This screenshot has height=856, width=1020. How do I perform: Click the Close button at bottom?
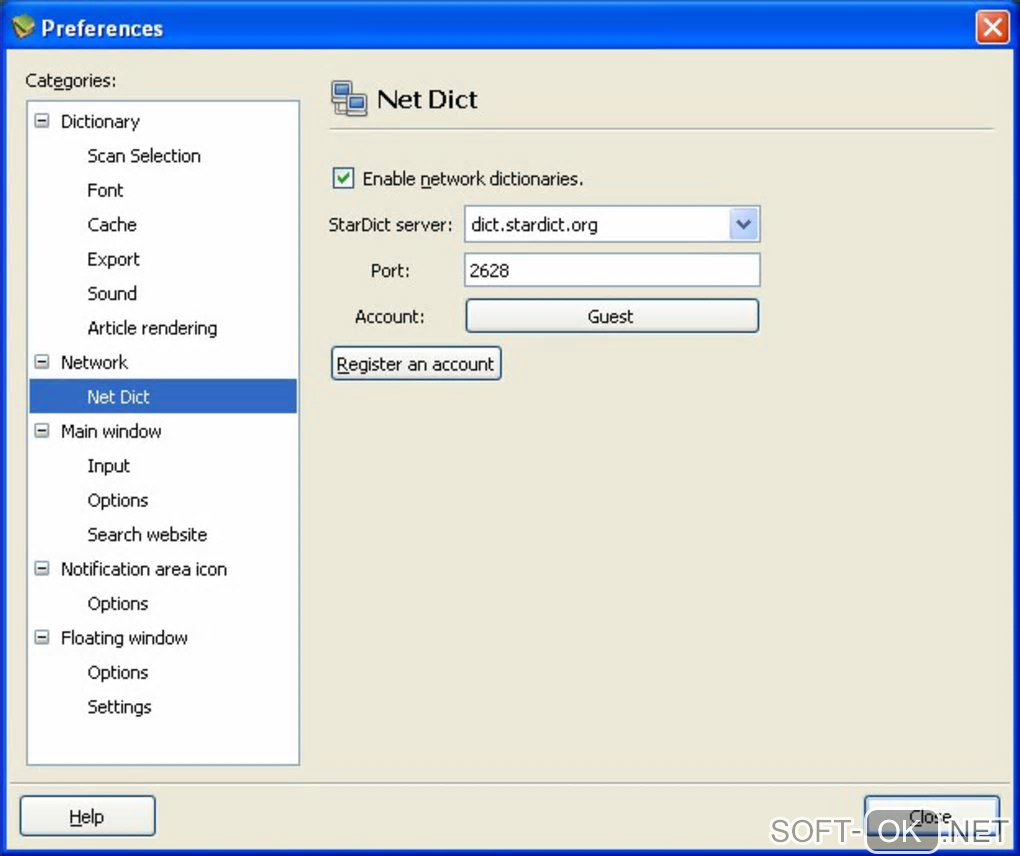coord(931,816)
